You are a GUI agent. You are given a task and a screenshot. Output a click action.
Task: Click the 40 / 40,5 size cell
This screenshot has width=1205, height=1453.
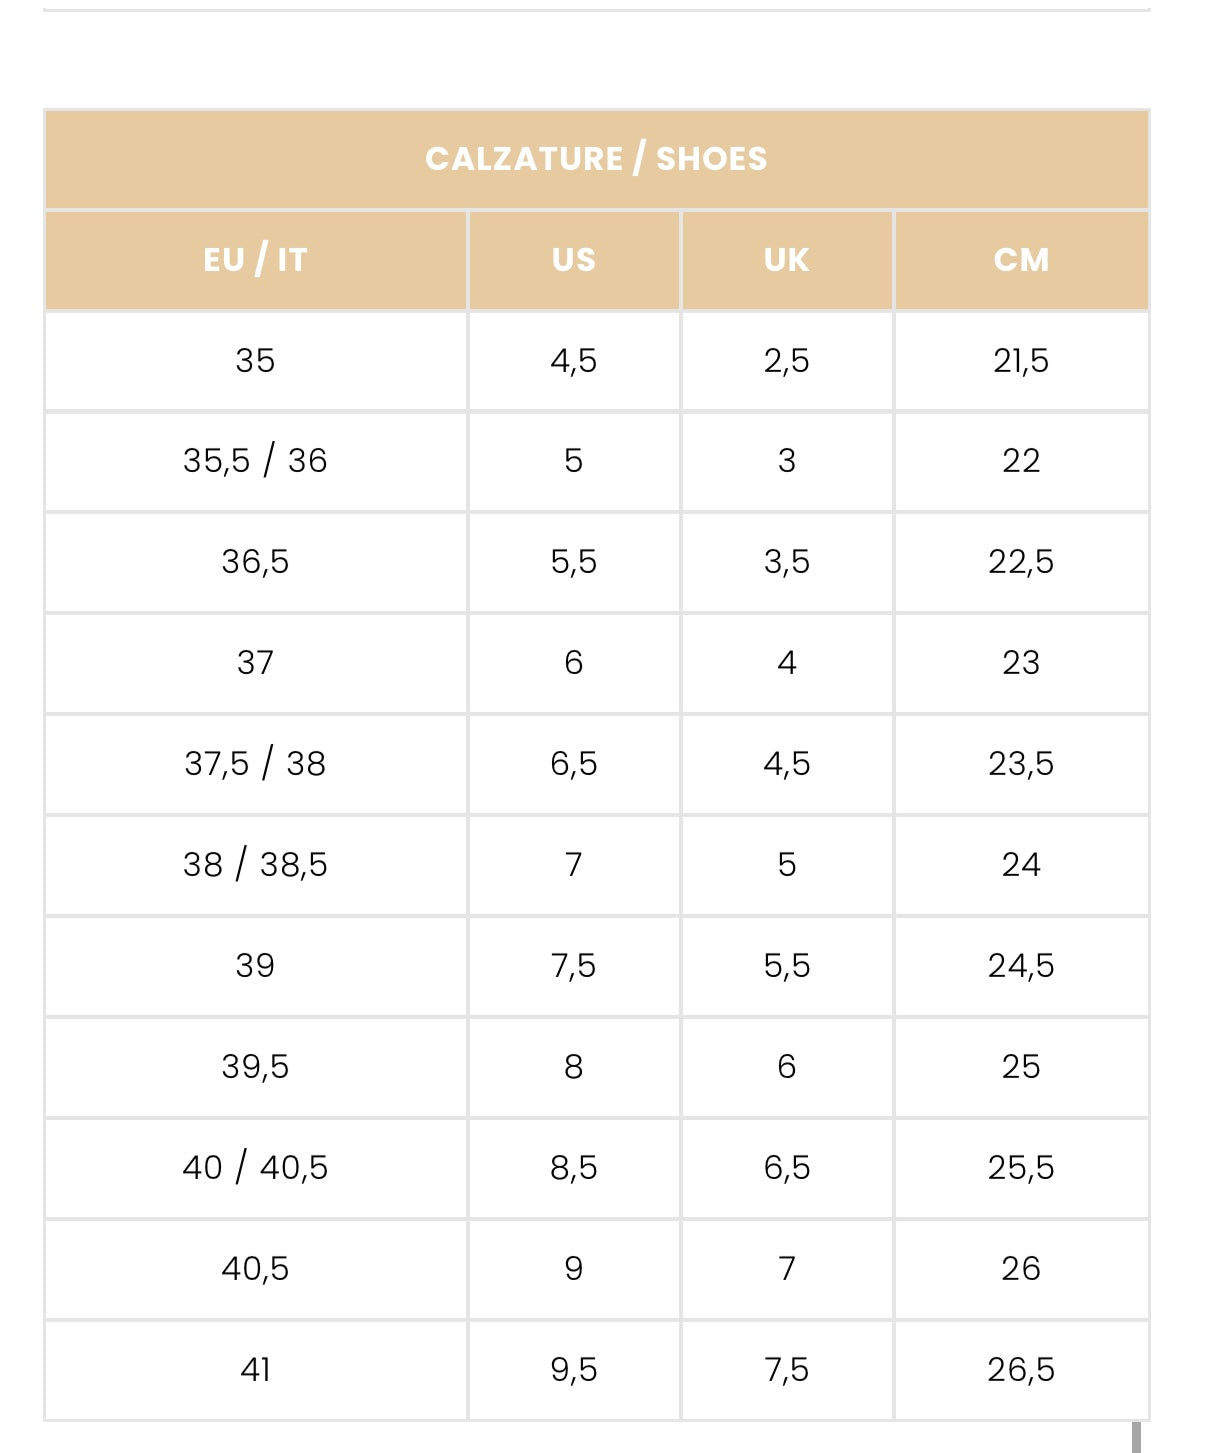pos(255,1168)
